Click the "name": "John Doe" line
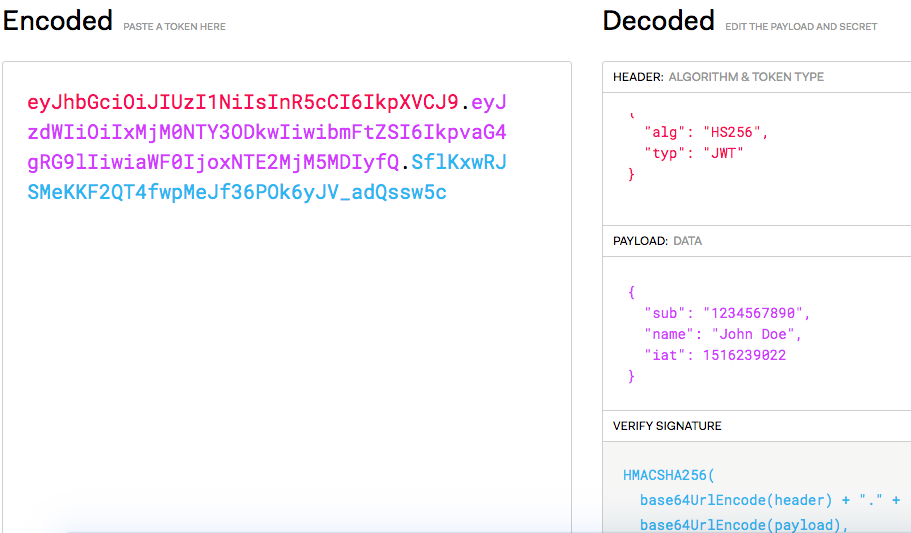The height and width of the screenshot is (533, 911). [723, 334]
